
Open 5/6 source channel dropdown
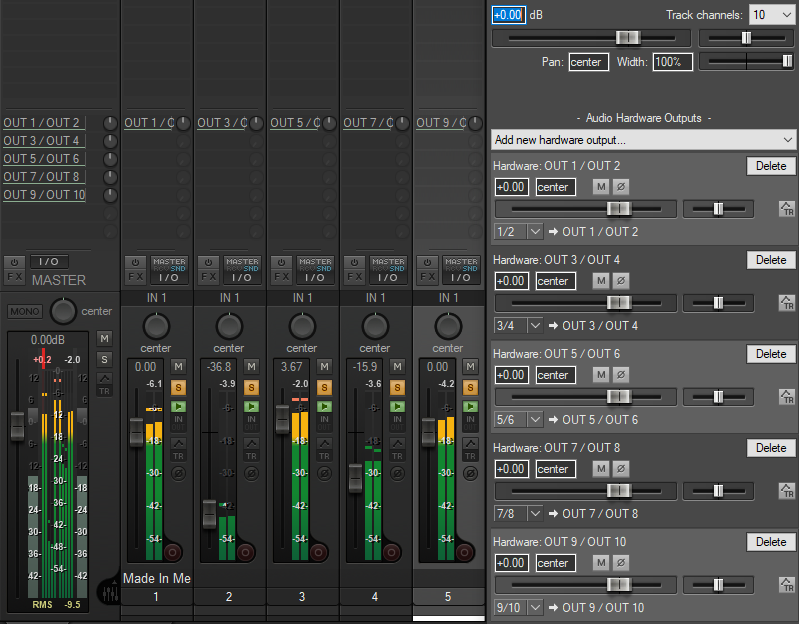(519, 420)
